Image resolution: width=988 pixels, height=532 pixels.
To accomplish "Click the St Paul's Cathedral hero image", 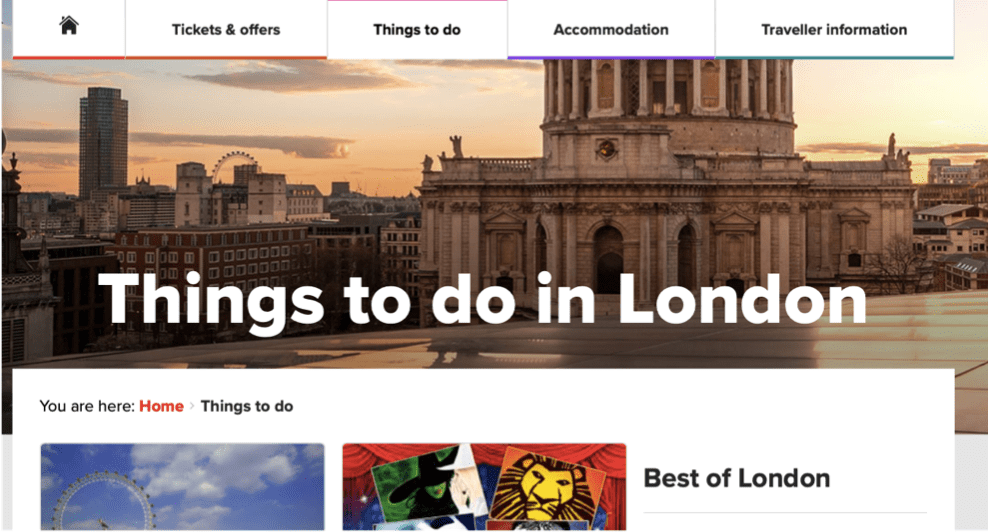I will [x=668, y=183].
